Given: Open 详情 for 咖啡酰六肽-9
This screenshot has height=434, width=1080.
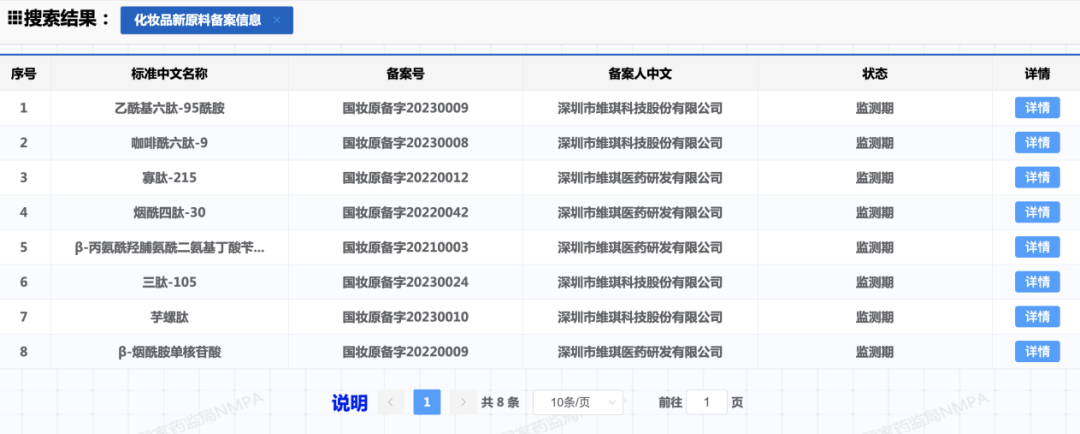Looking at the screenshot, I should 1037,143.
